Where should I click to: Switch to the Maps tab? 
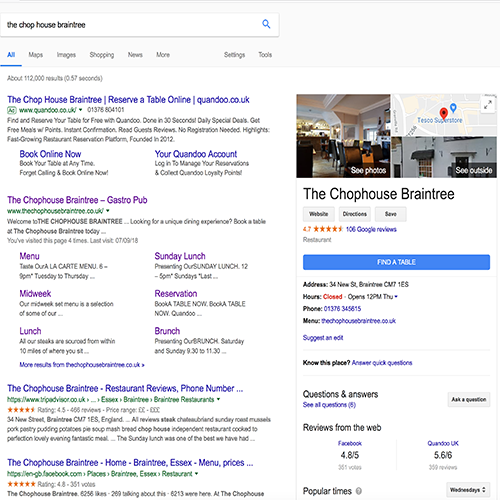click(x=36, y=55)
